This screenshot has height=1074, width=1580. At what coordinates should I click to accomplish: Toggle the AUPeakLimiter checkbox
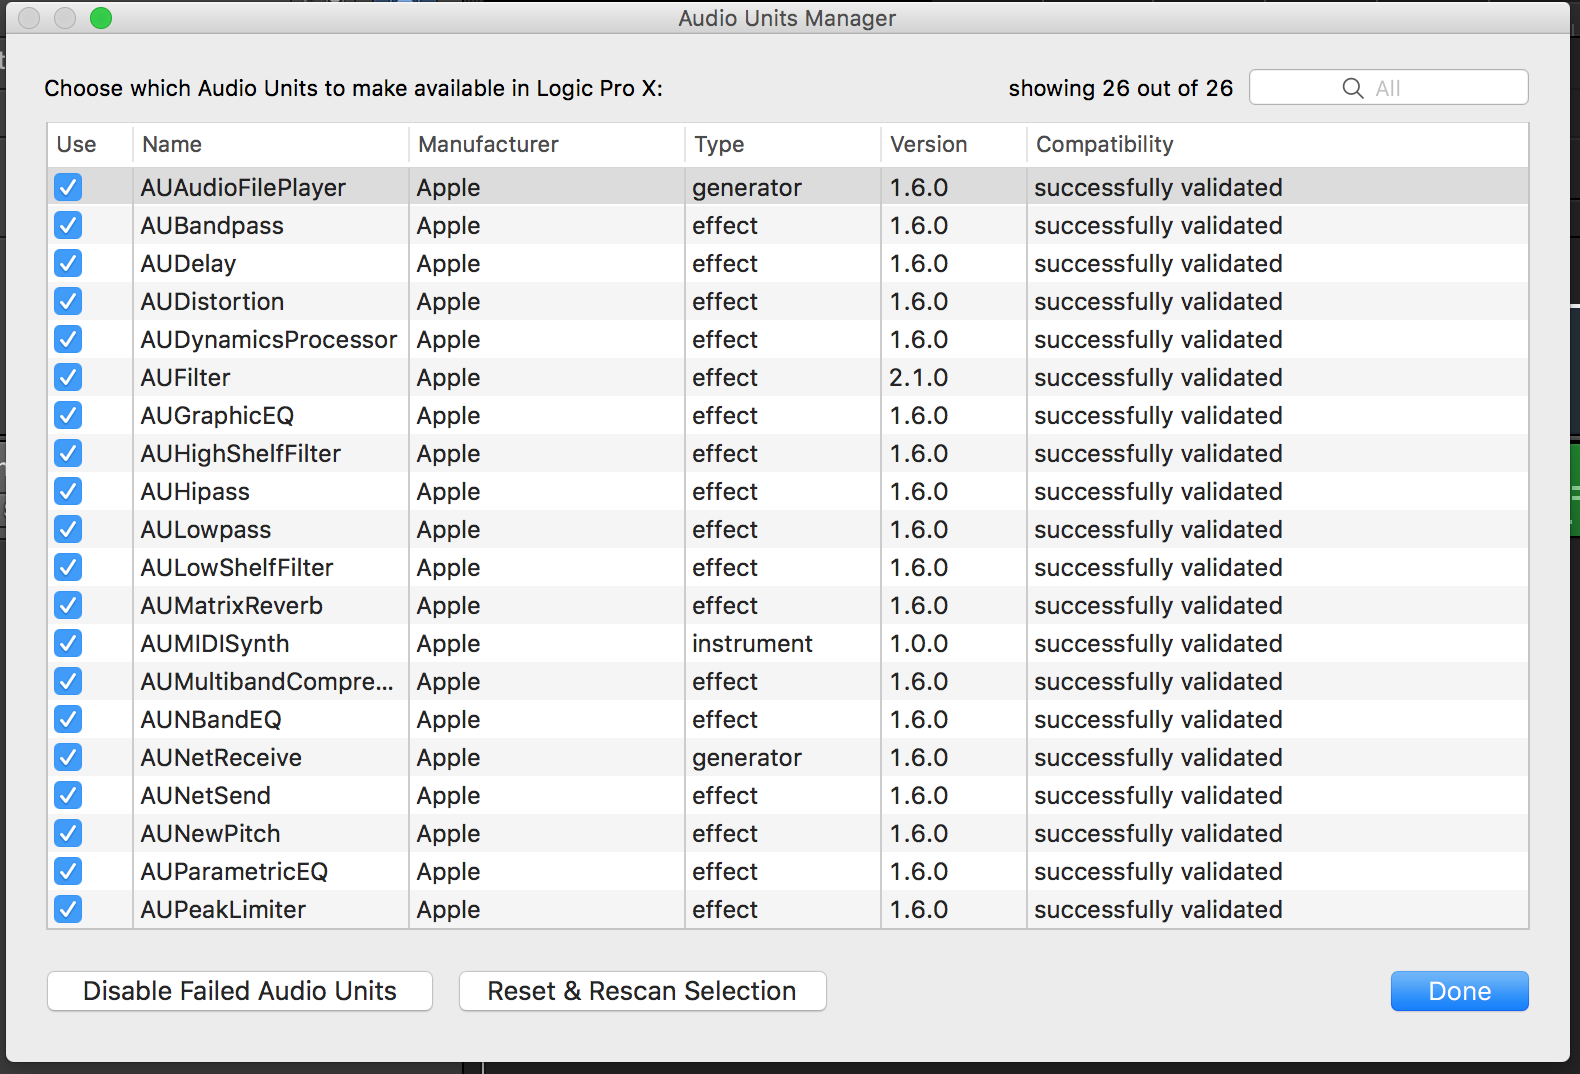[68, 909]
